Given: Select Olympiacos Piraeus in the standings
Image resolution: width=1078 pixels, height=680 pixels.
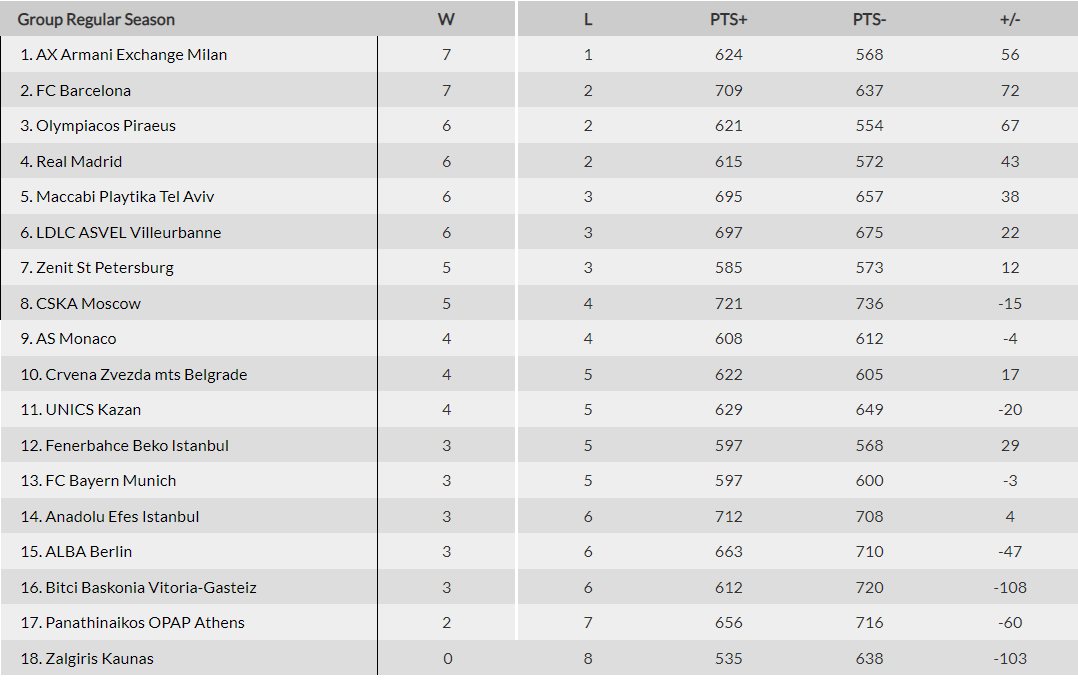Looking at the screenshot, I should [x=105, y=126].
